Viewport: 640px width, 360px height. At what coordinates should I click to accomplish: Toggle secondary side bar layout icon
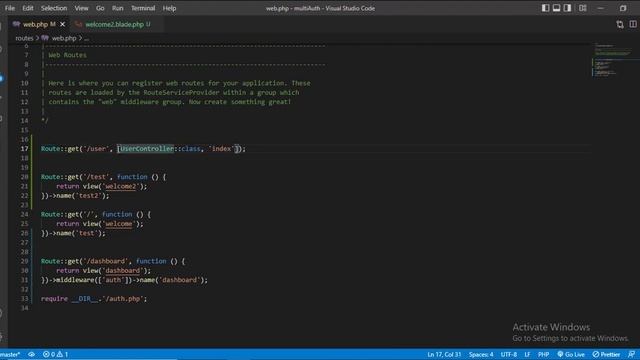point(567,8)
